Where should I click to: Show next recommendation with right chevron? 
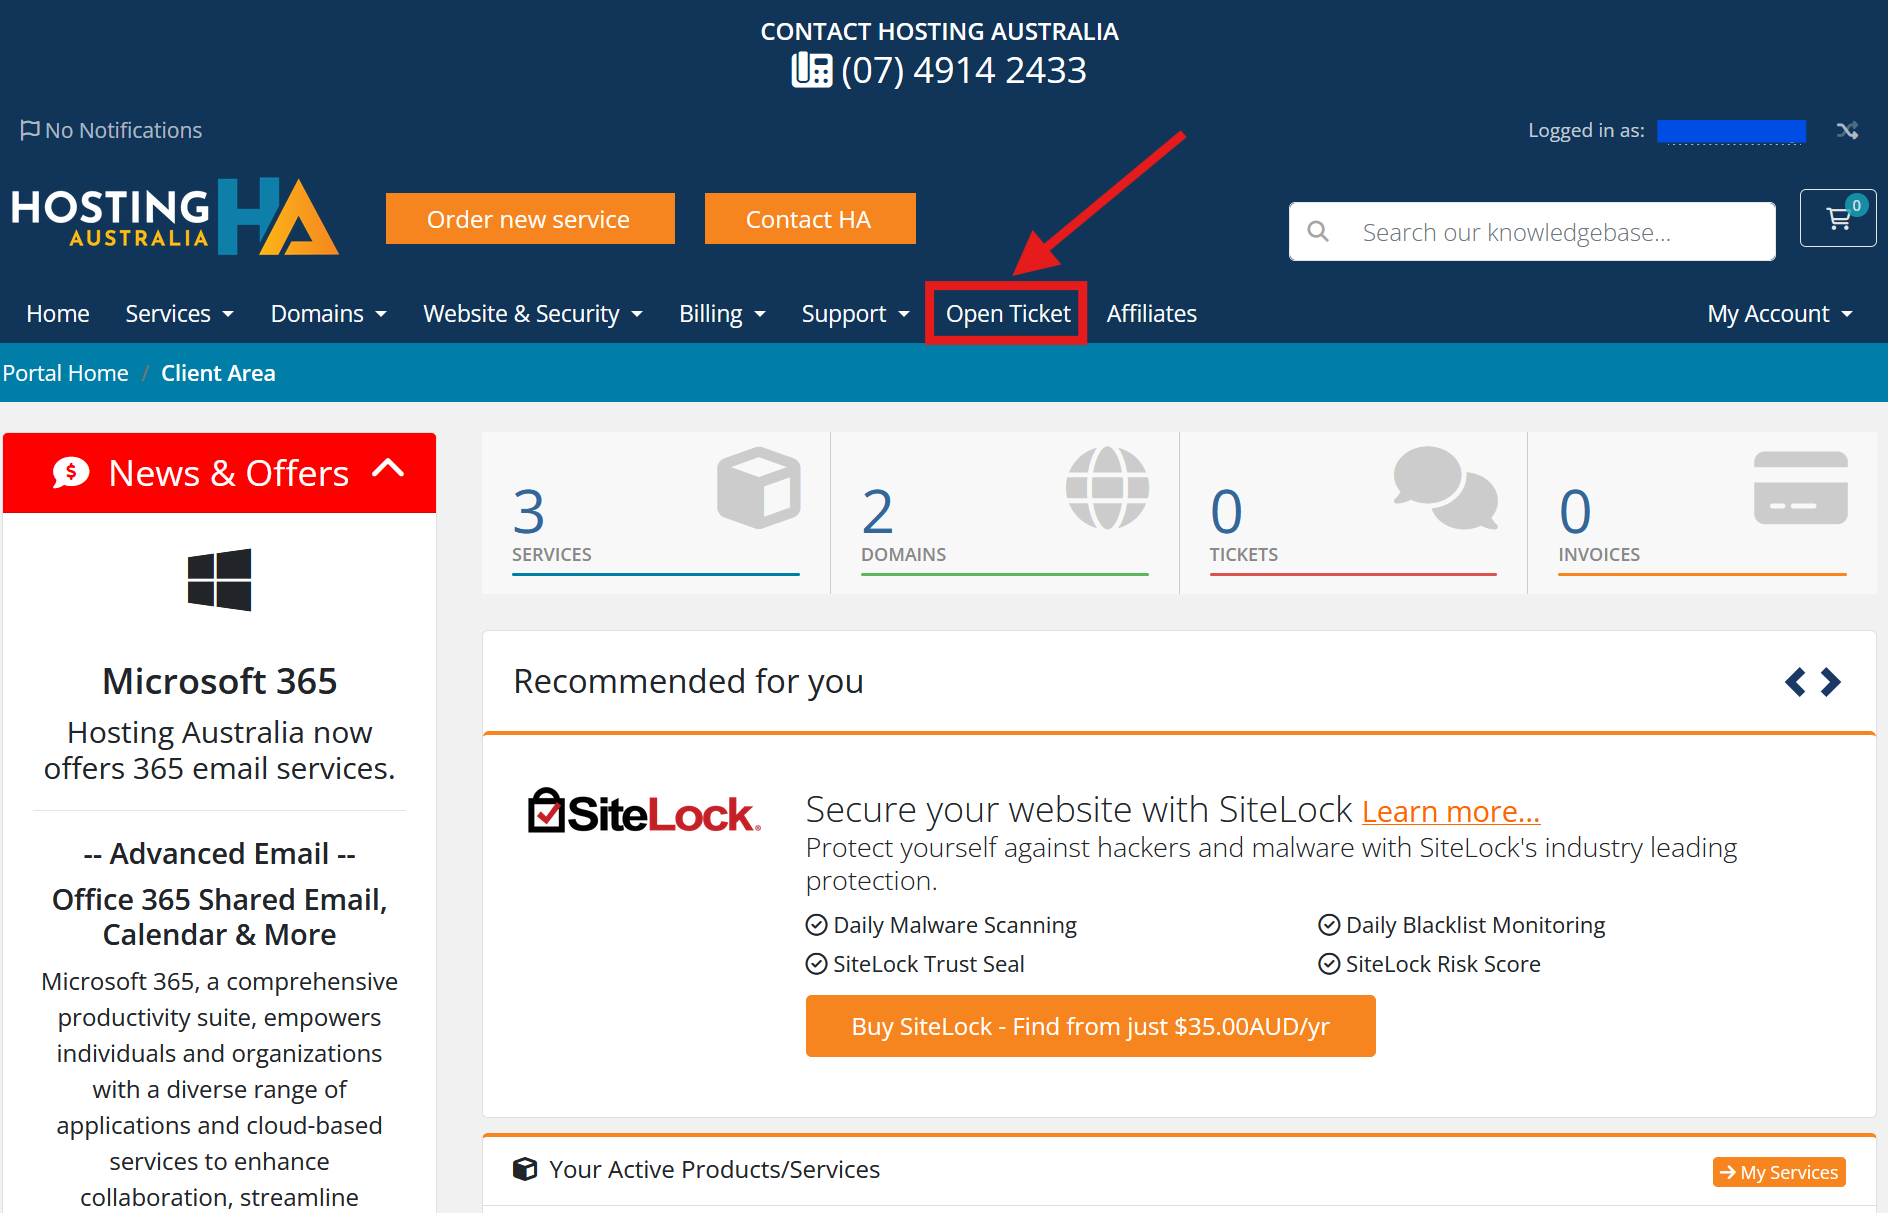pos(1830,682)
